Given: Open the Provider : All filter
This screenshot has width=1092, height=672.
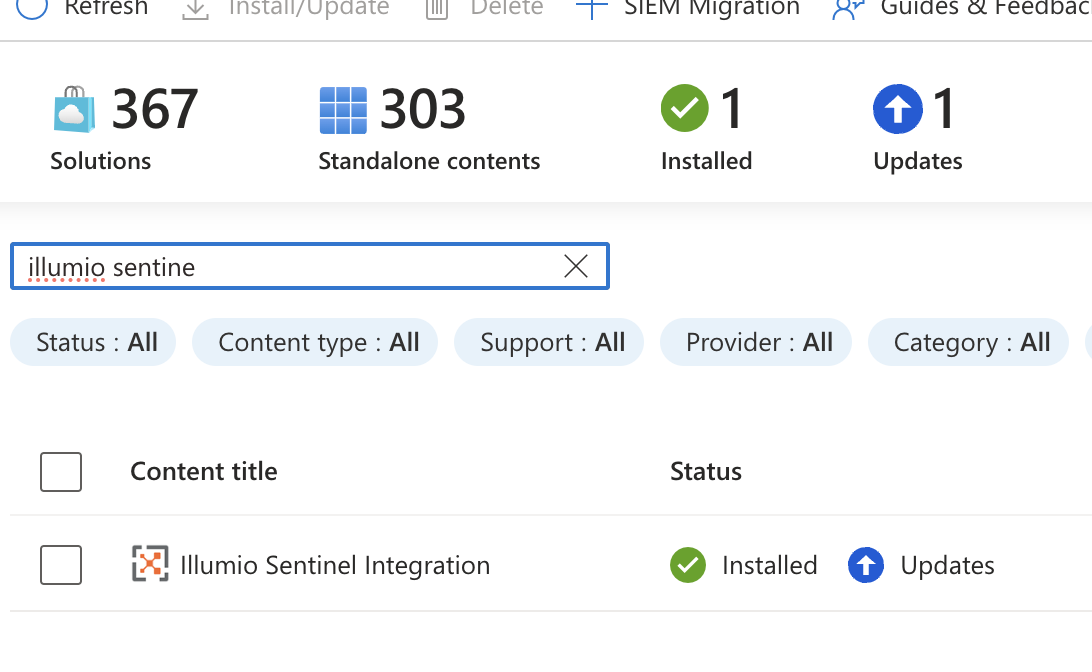Looking at the screenshot, I should [x=756, y=342].
